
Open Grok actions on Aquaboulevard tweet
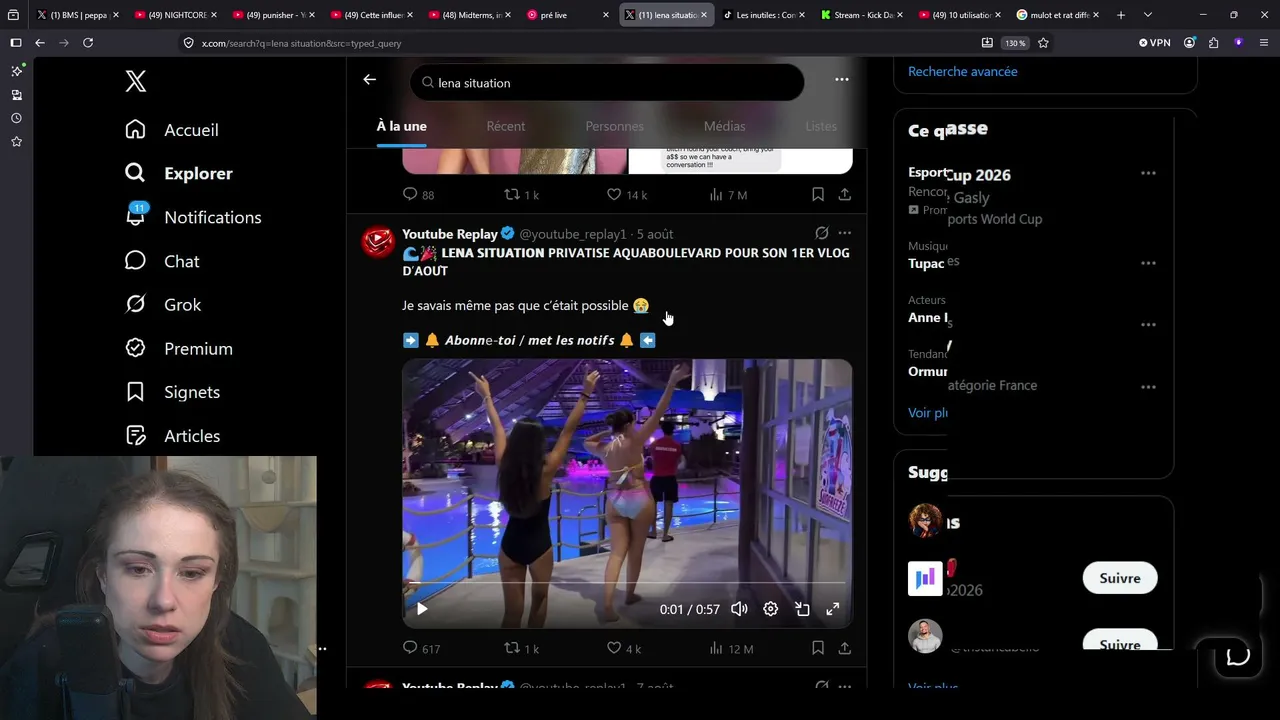(x=822, y=233)
